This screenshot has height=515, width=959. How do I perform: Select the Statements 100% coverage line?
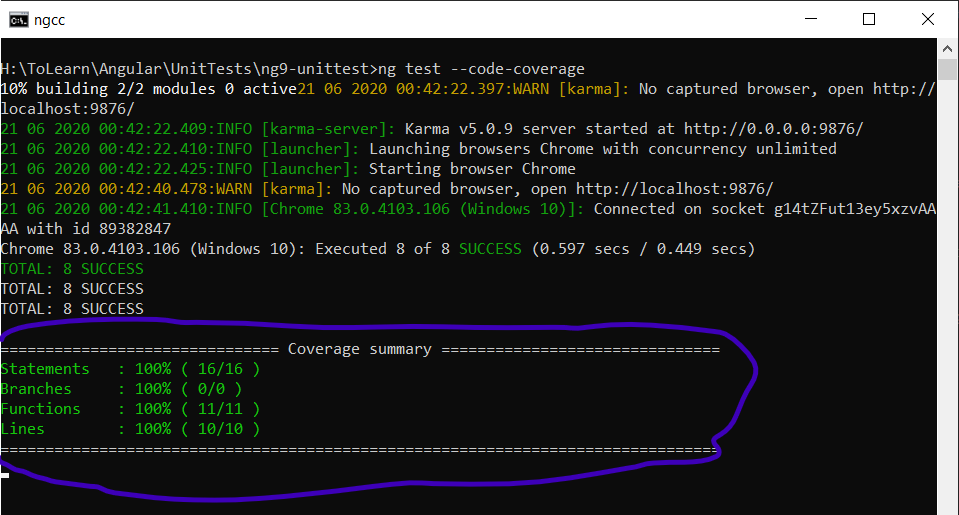130,369
